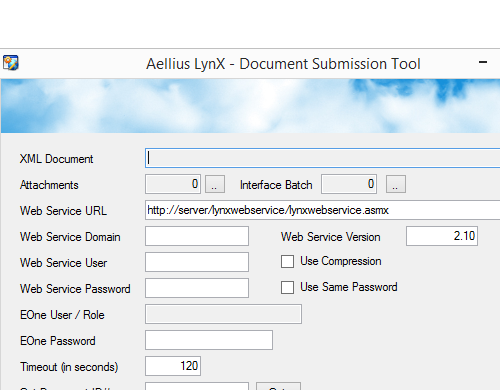
Task: Enable the Use Compression checkbox
Action: click(287, 261)
